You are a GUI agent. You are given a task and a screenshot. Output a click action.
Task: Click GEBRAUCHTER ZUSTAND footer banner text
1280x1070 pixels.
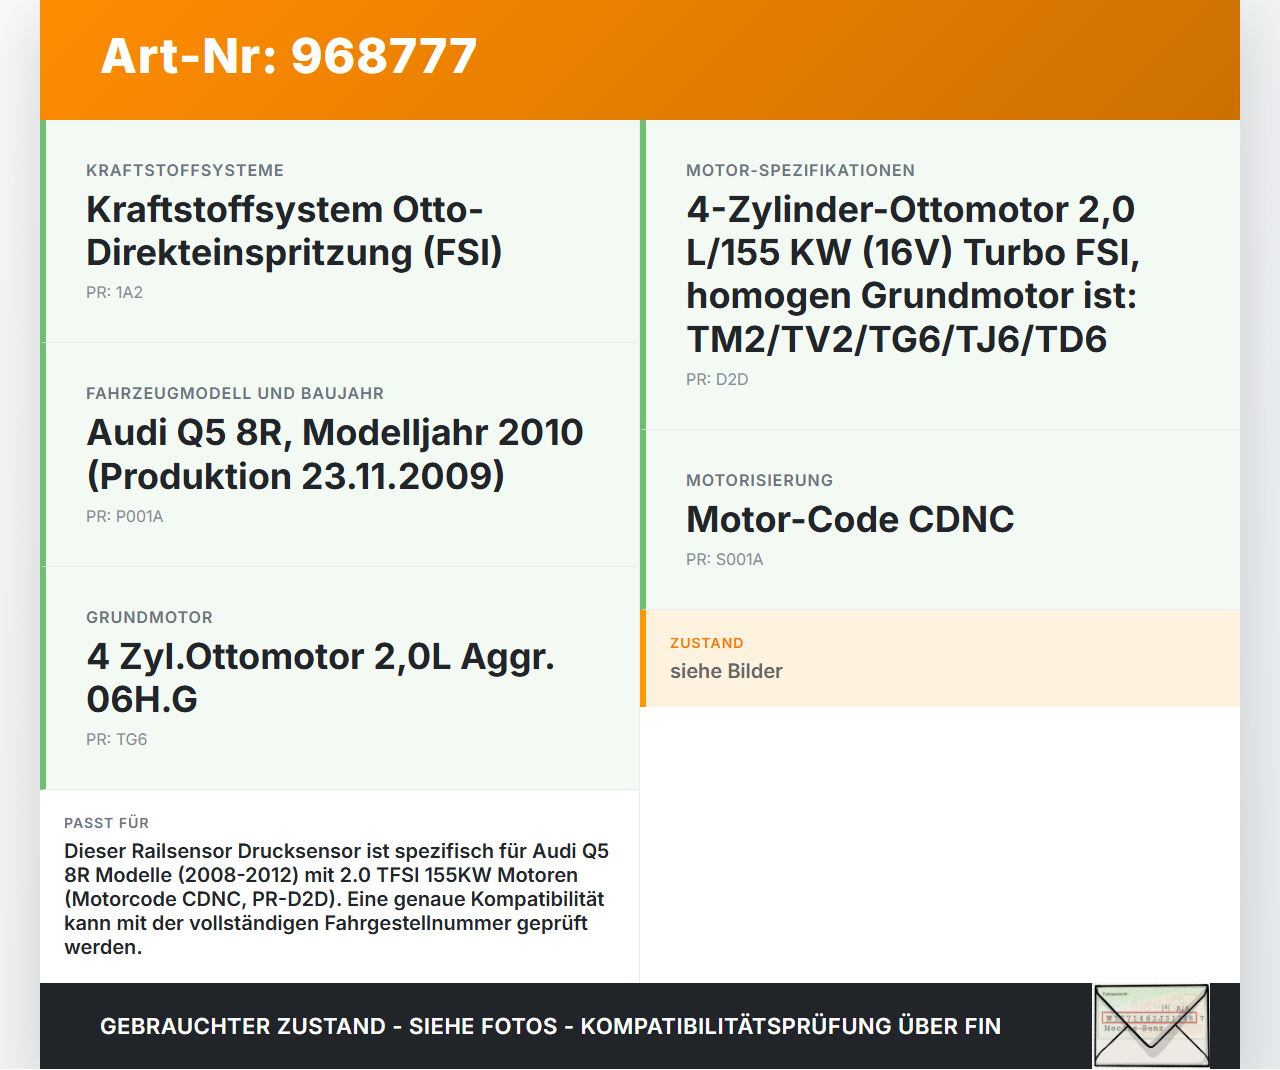coord(550,1026)
